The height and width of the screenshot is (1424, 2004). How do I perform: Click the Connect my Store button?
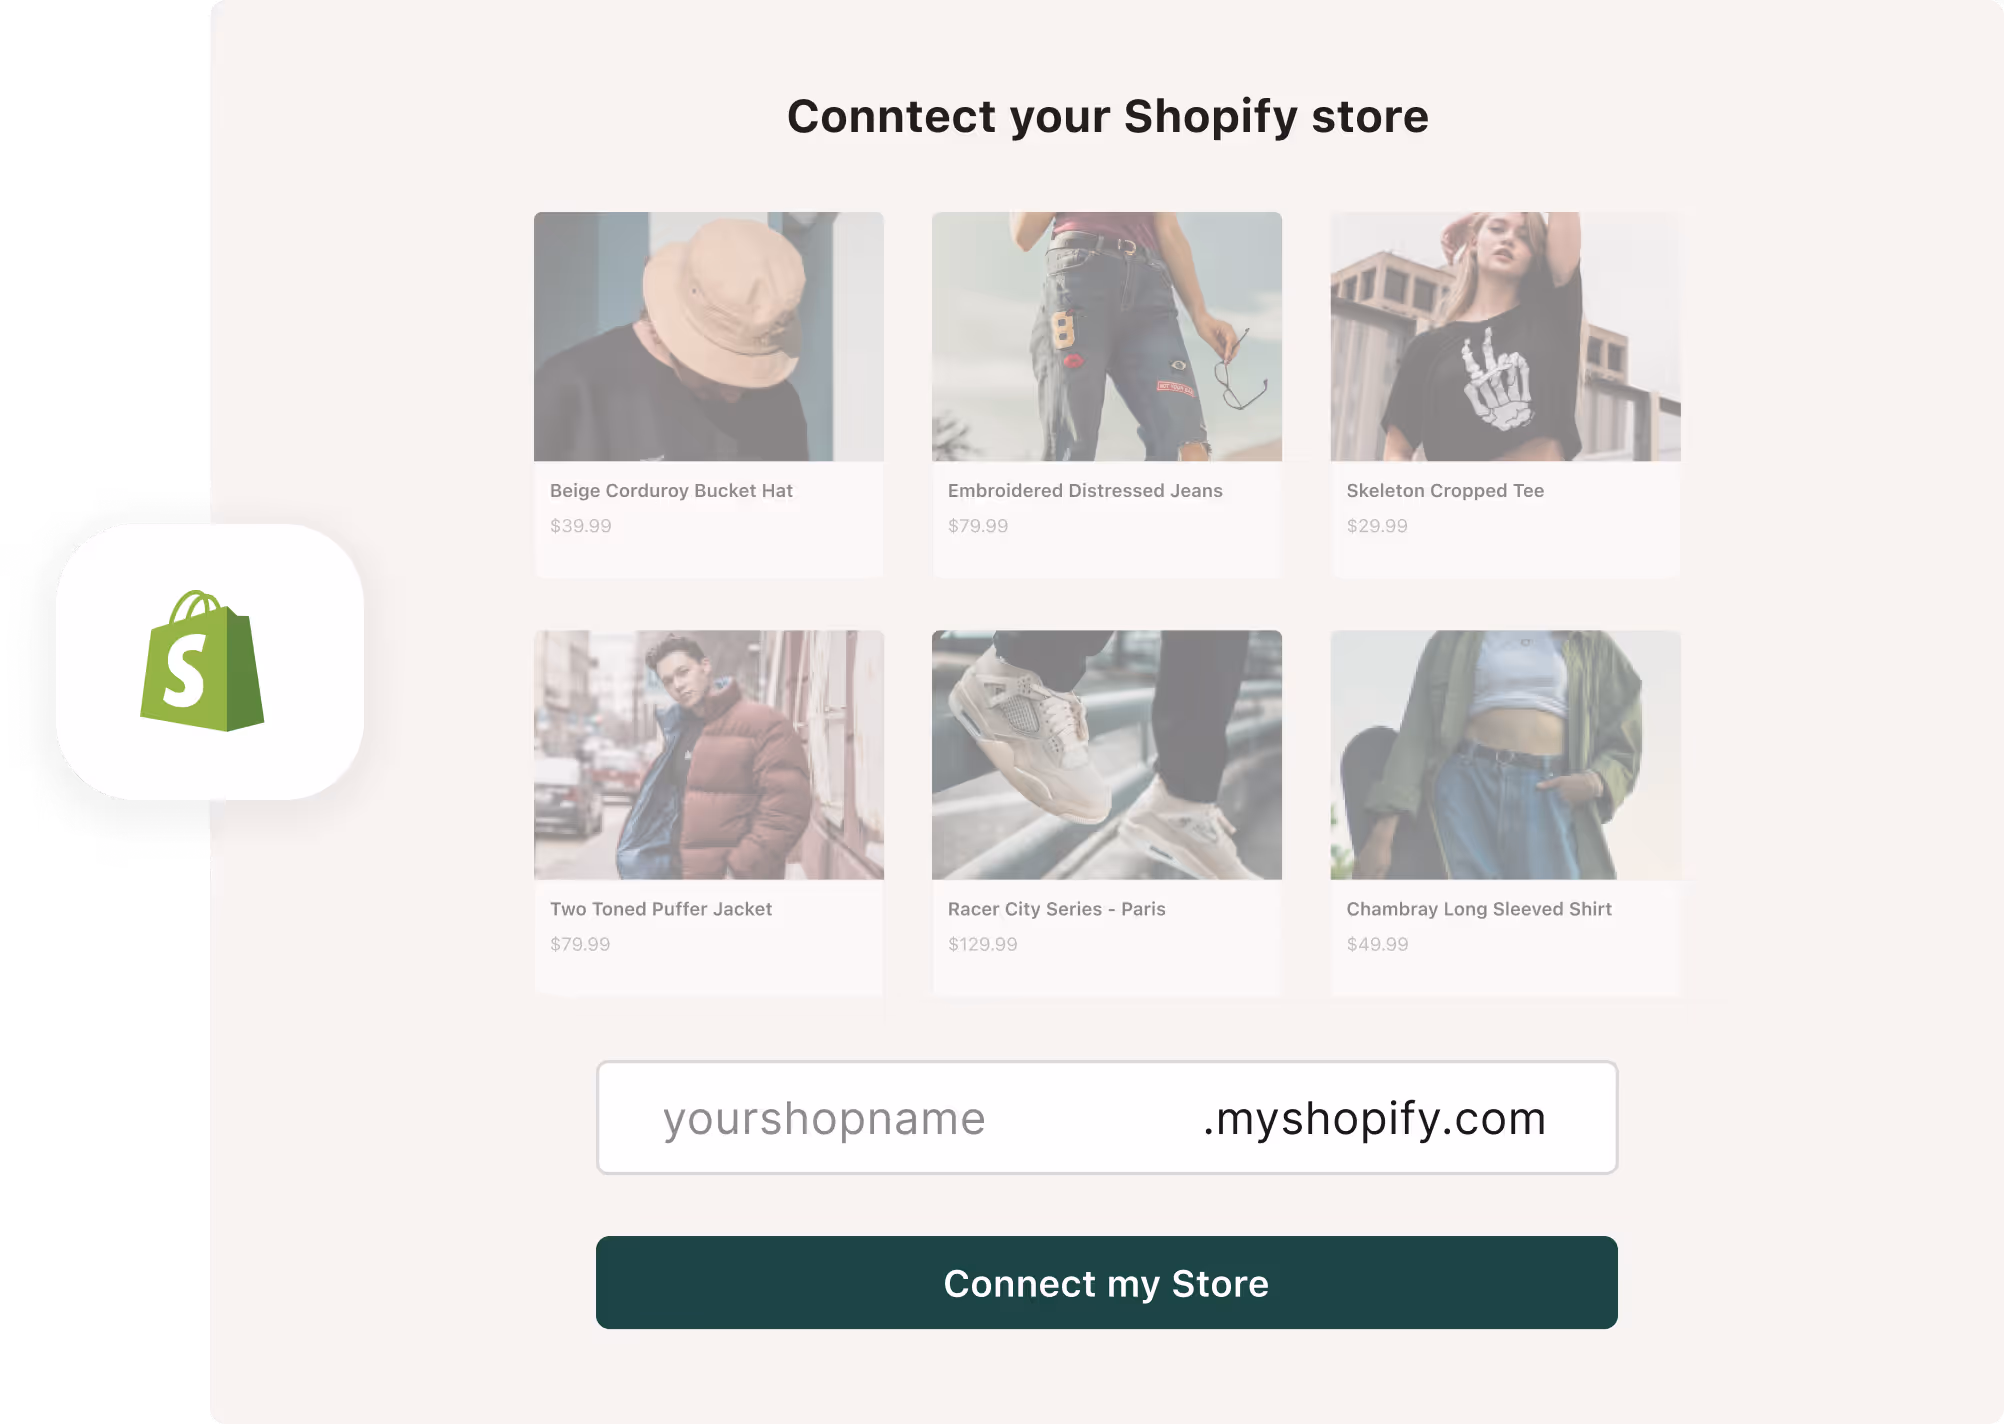pos(1106,1283)
